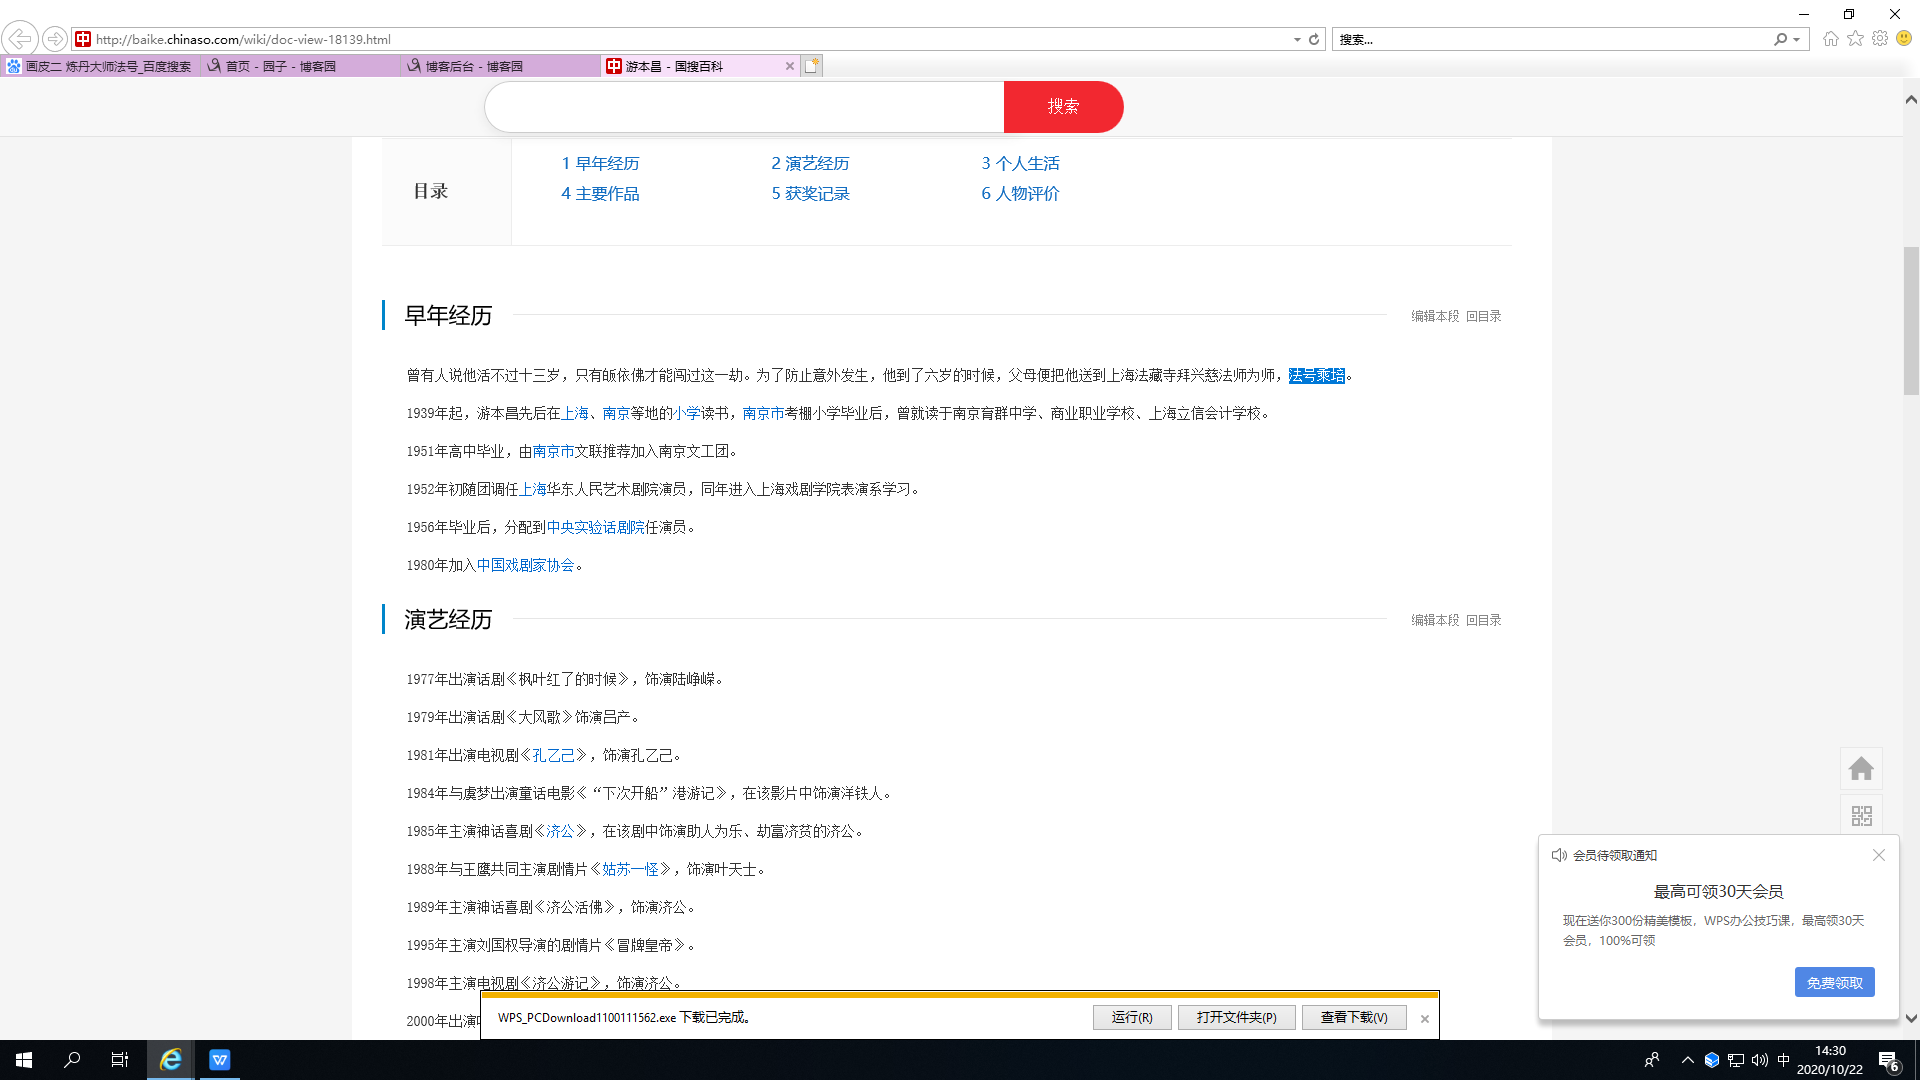Show hidden system tray icons
The image size is (1920, 1080).
[1688, 1060]
